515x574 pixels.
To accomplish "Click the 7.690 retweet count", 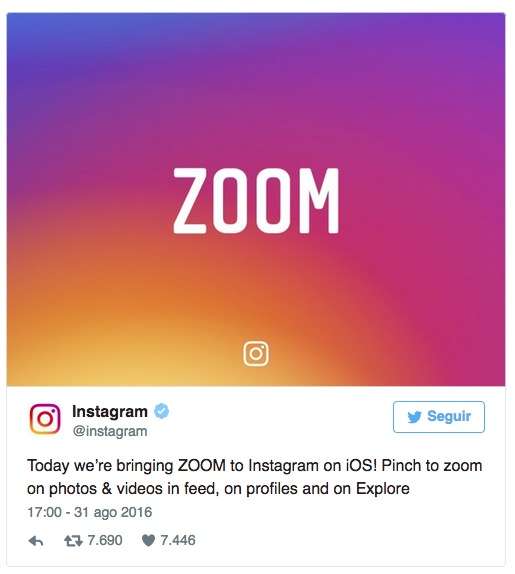I will (x=105, y=540).
